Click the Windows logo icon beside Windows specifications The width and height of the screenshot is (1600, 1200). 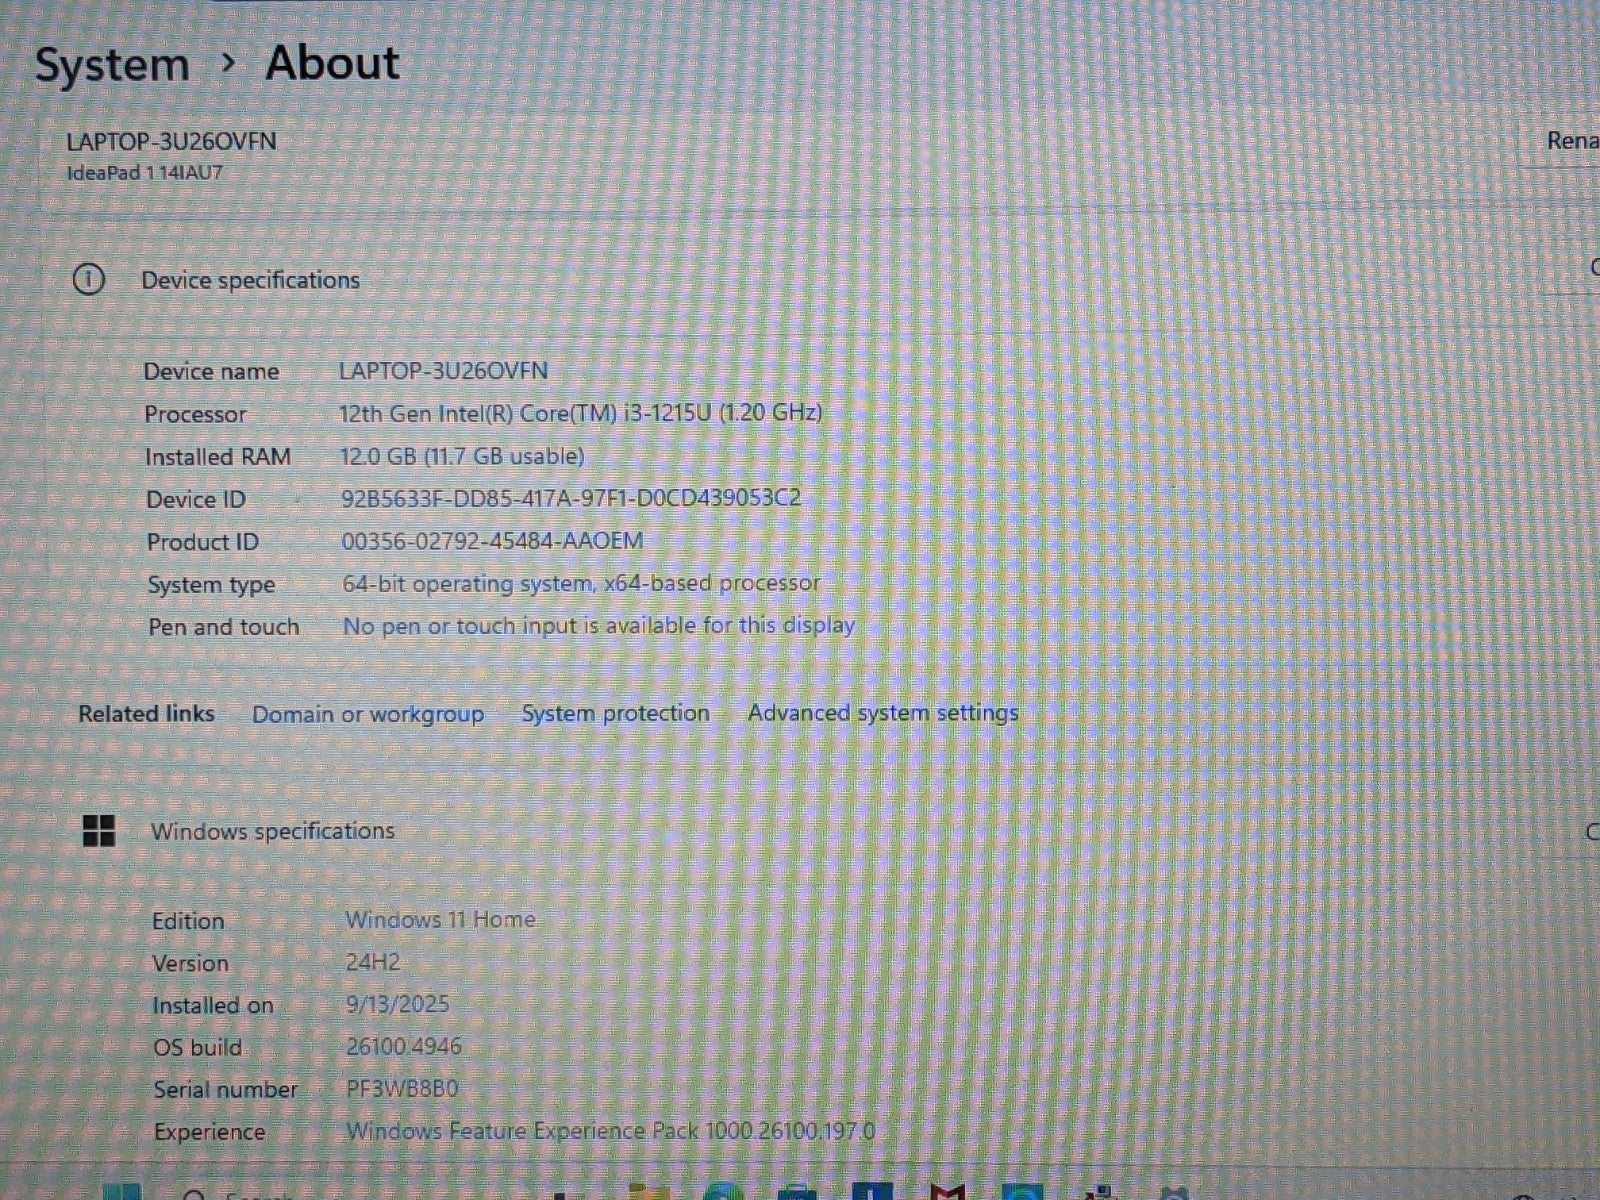click(x=99, y=830)
